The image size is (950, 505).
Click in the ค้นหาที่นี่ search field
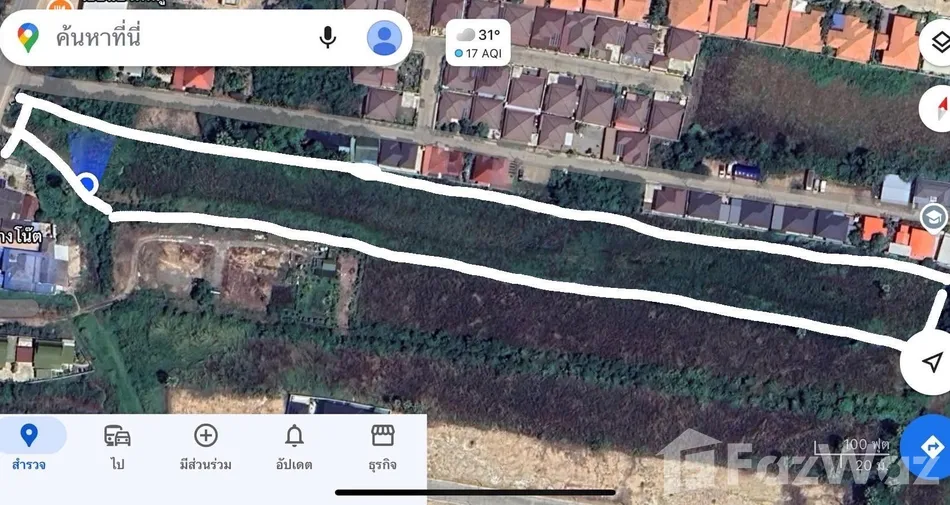tap(182, 38)
